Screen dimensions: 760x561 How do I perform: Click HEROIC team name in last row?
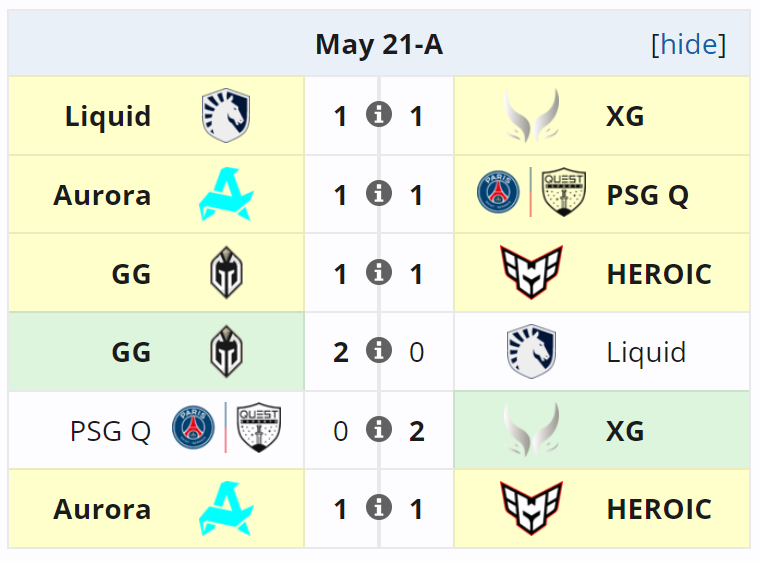(x=658, y=509)
